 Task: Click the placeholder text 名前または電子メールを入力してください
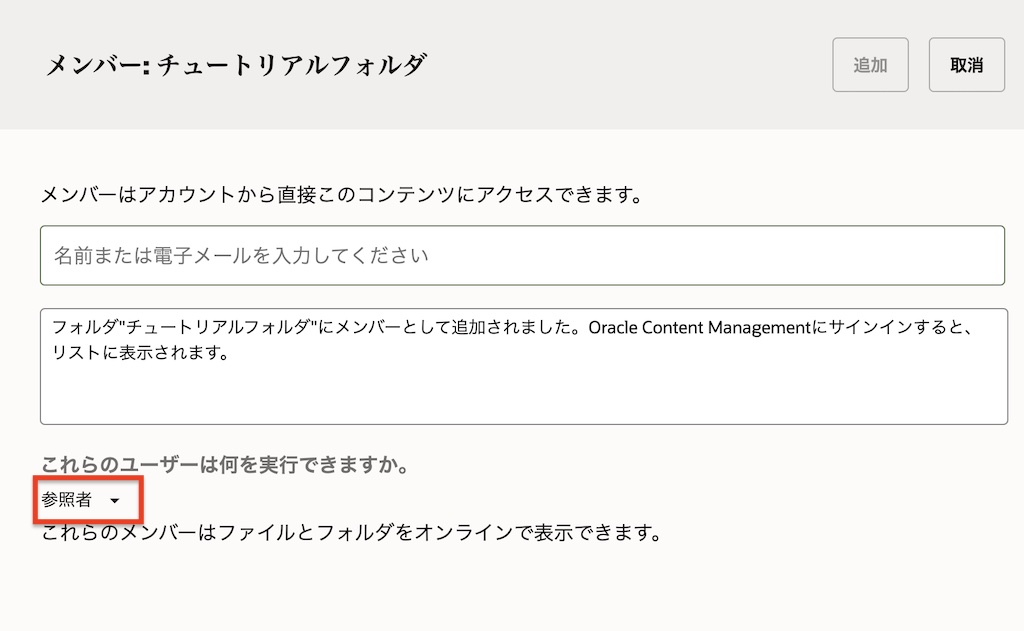click(241, 256)
